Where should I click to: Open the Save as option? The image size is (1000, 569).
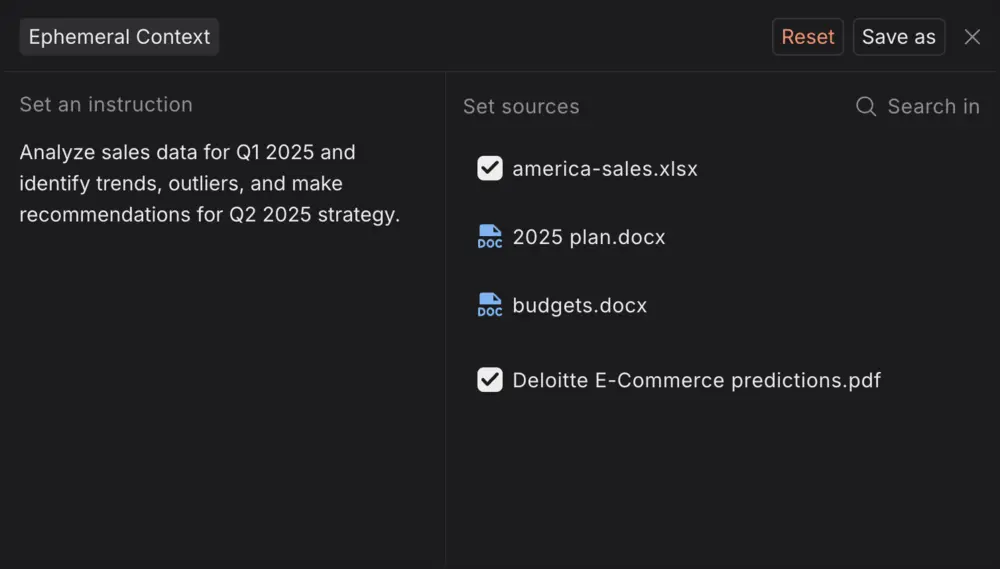899,37
